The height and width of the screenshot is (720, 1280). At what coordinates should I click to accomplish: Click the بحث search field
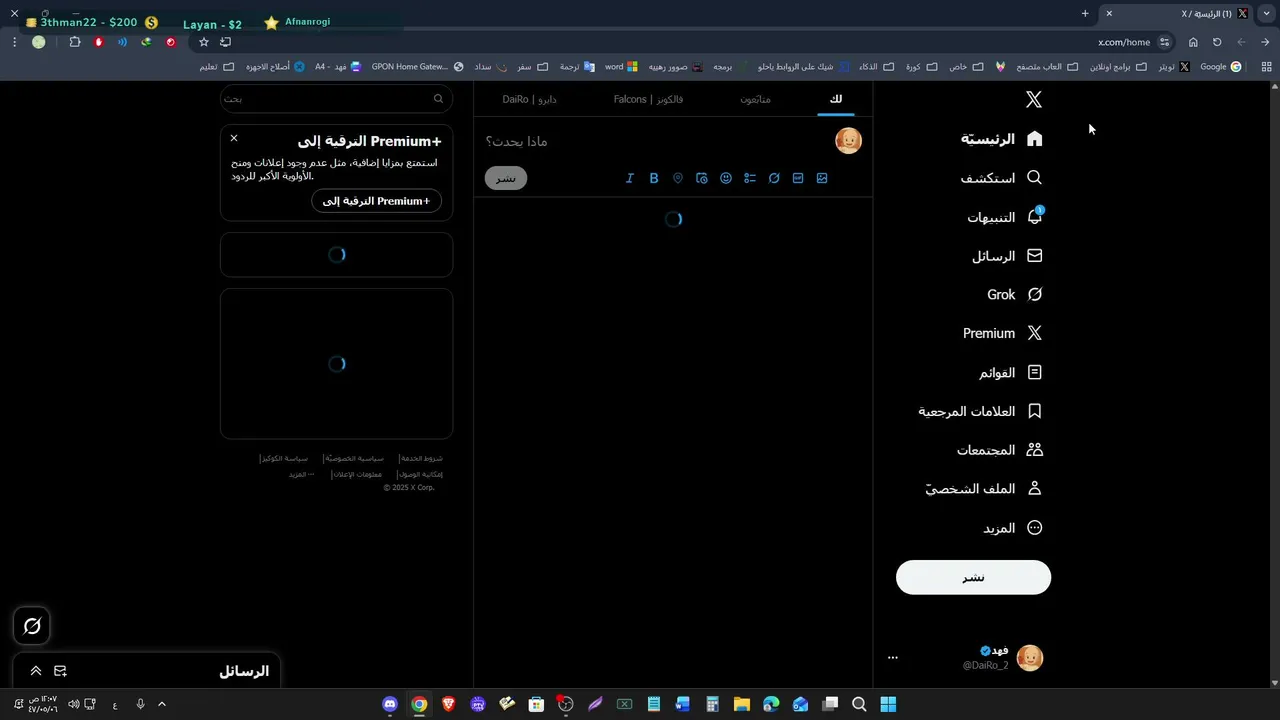[x=336, y=99]
